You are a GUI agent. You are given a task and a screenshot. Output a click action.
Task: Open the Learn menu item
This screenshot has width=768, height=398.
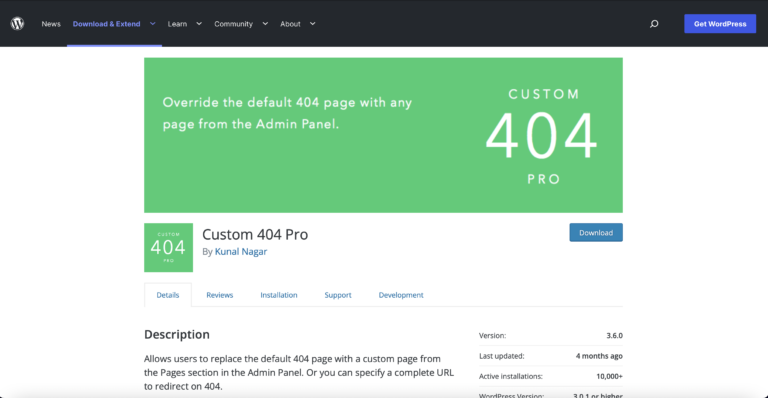click(x=177, y=23)
